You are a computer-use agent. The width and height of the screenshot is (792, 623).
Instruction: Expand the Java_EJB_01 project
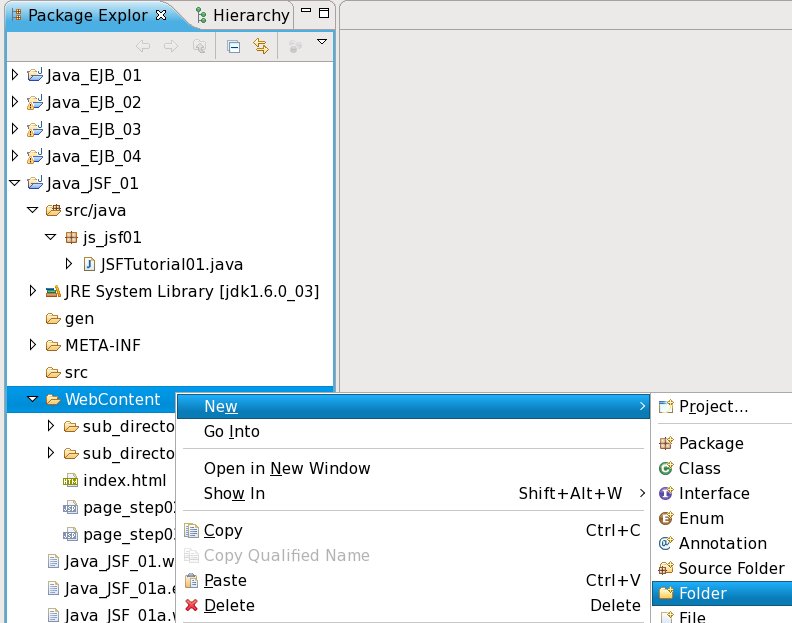coord(14,75)
